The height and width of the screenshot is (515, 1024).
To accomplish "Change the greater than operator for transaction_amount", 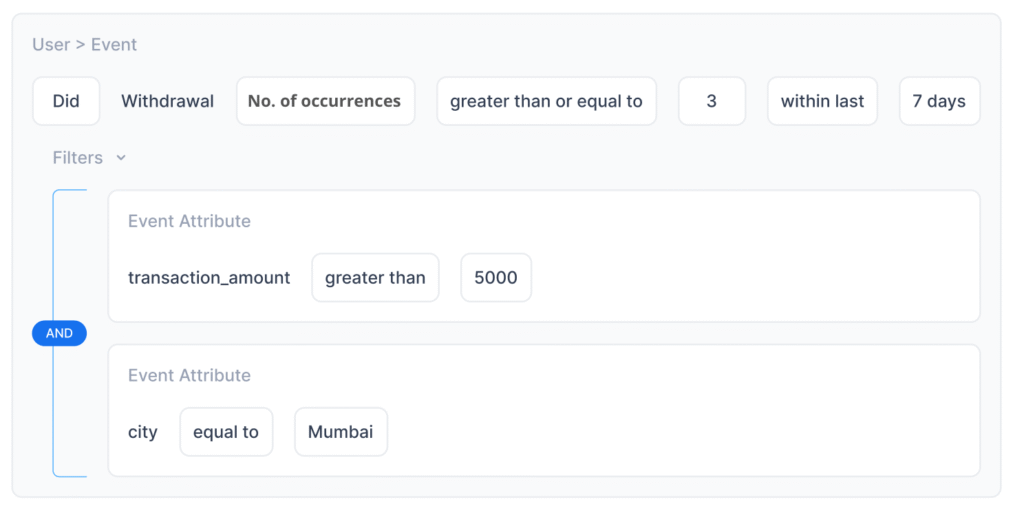I will coord(375,278).
